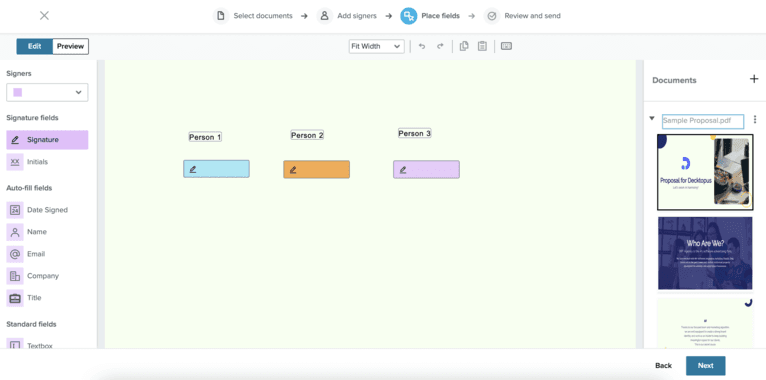Screen dimensions: 766x380
Task: Click the Back button
Action: coord(663,365)
